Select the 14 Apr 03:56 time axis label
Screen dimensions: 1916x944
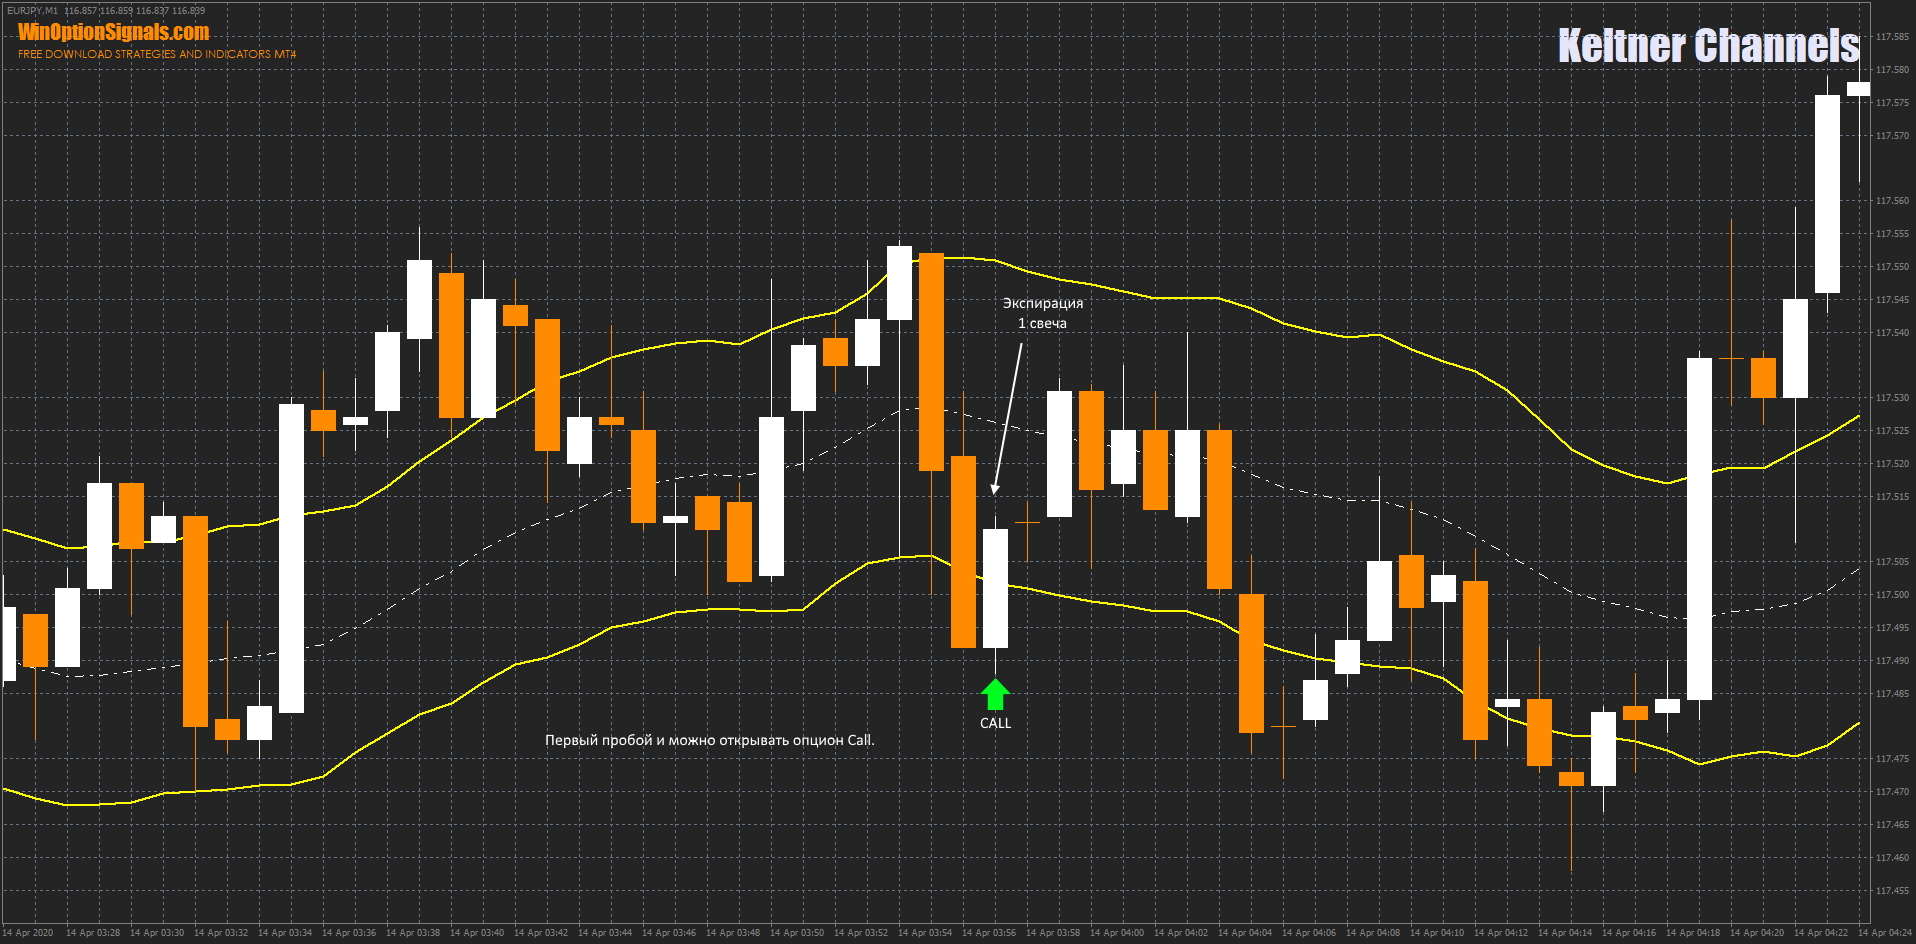click(x=988, y=933)
